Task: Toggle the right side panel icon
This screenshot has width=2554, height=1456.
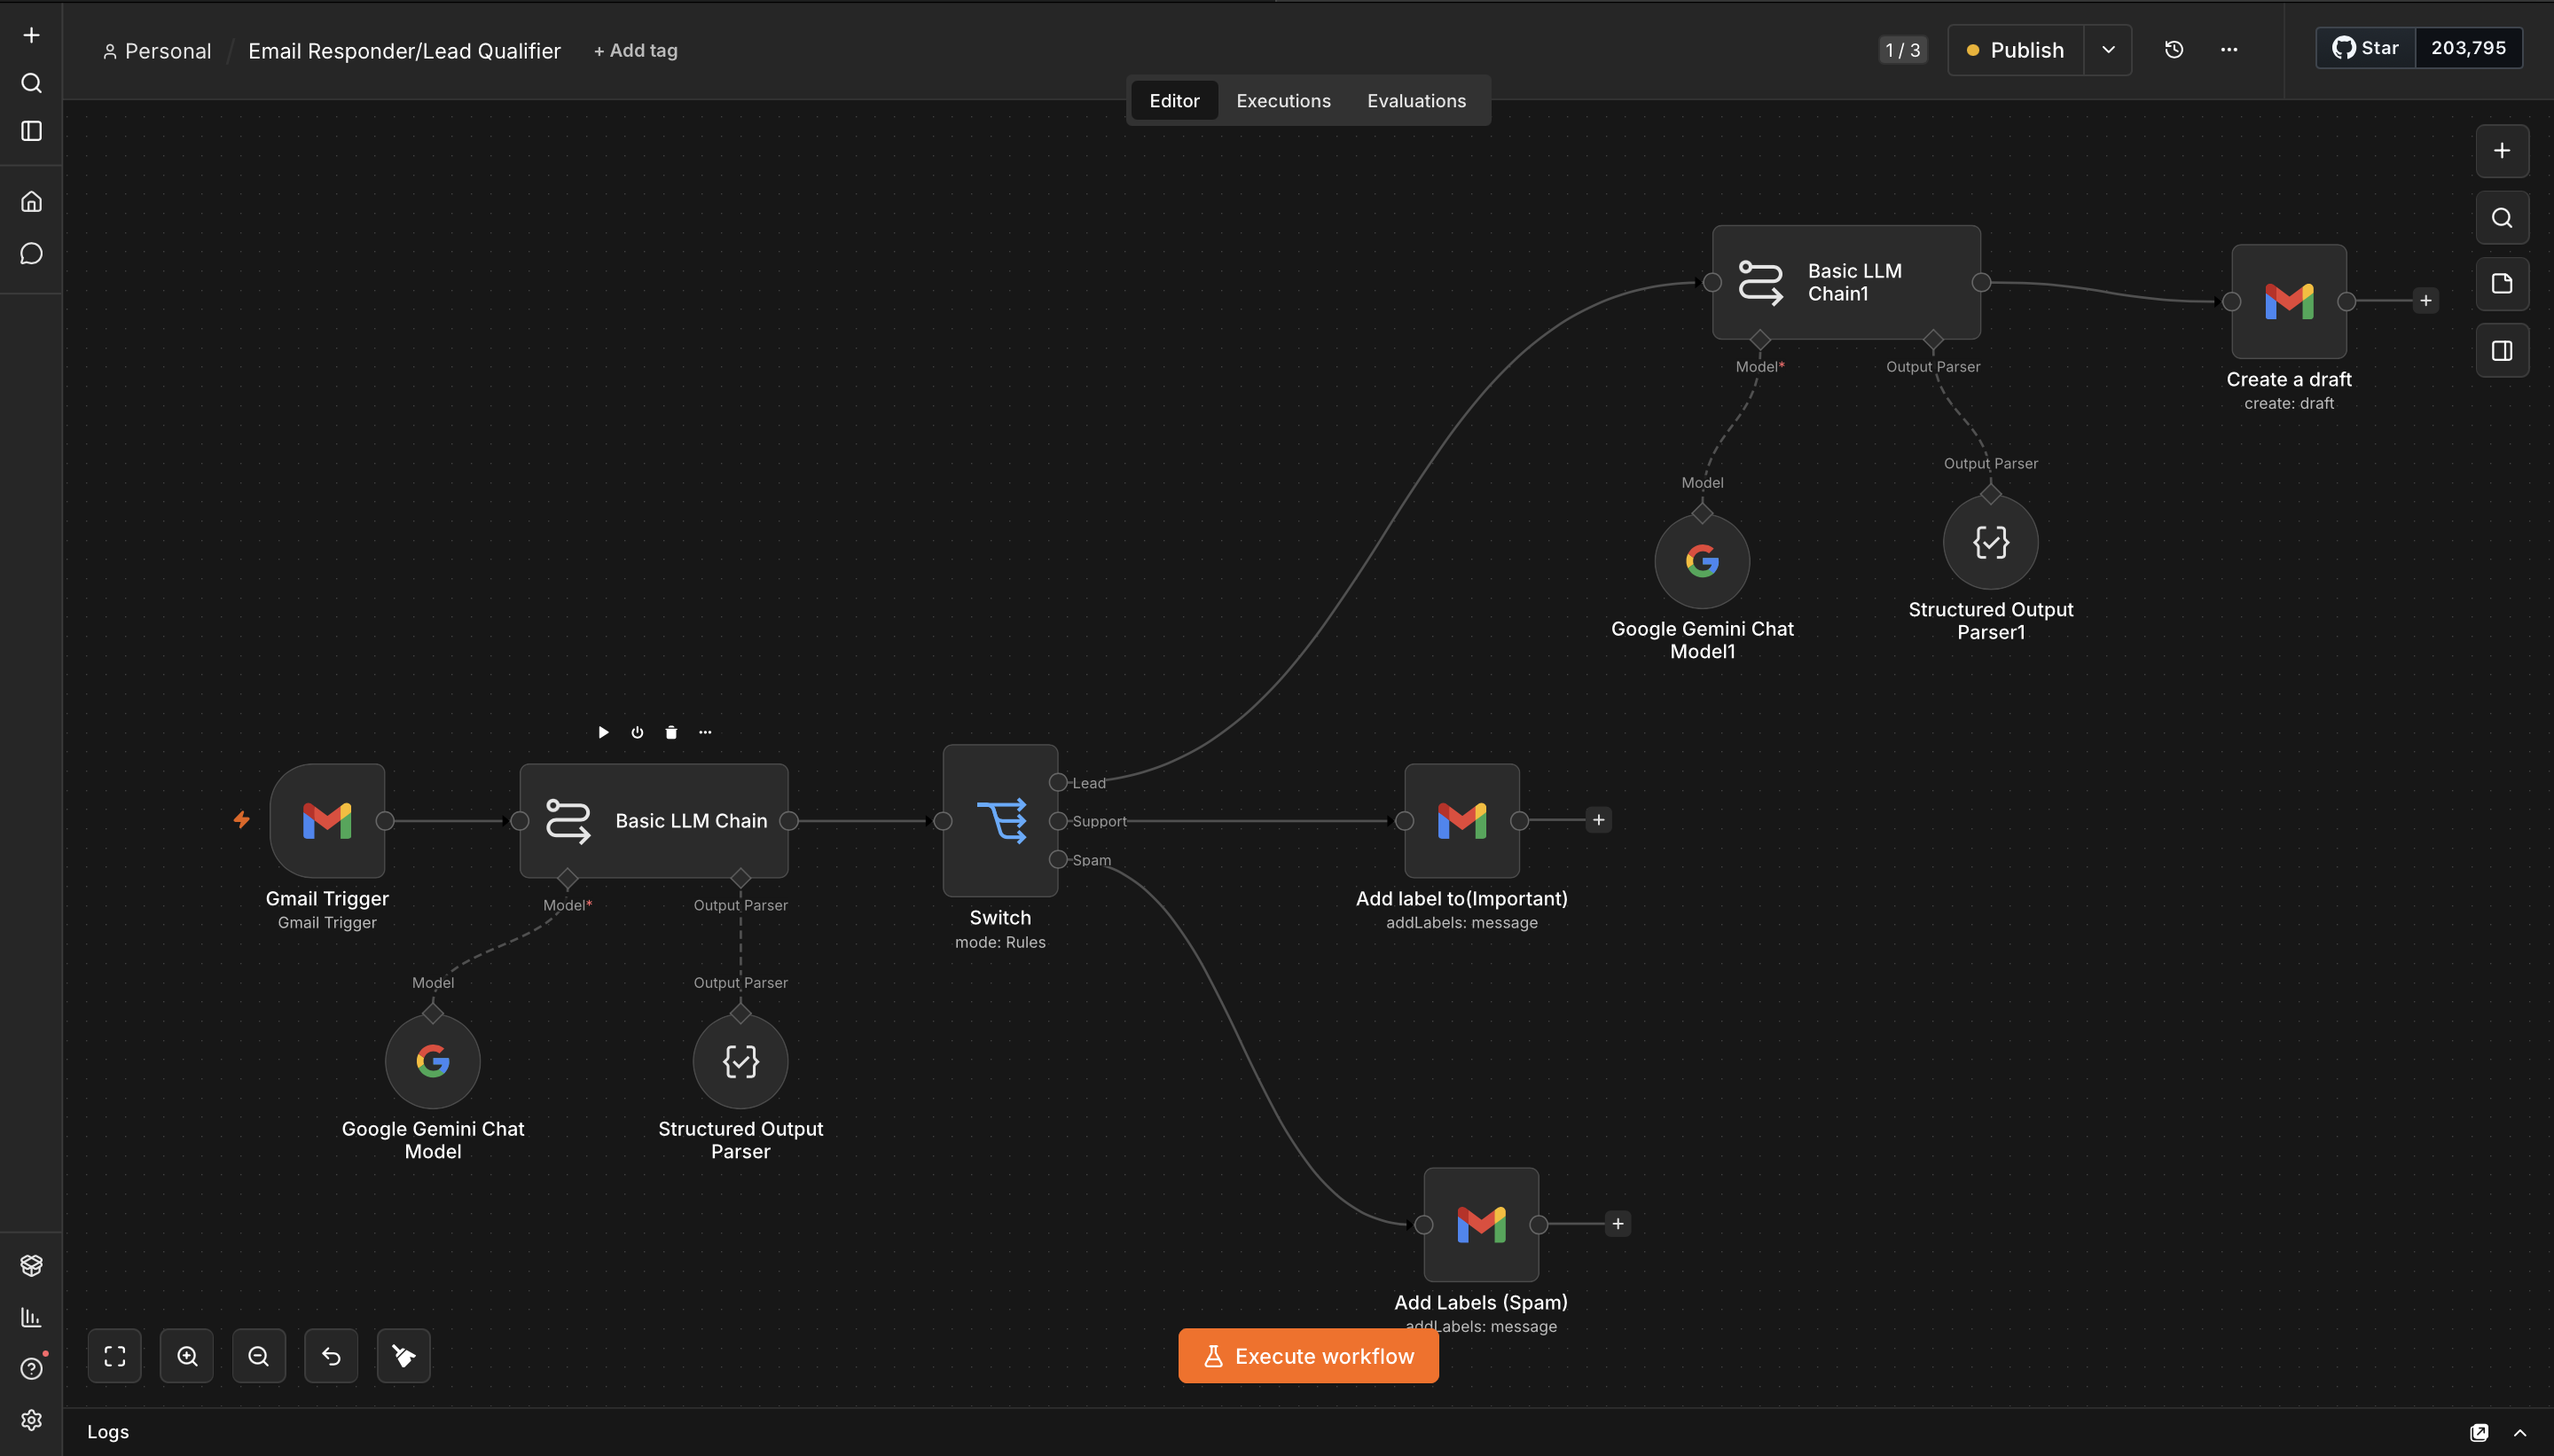Action: click(x=2502, y=351)
